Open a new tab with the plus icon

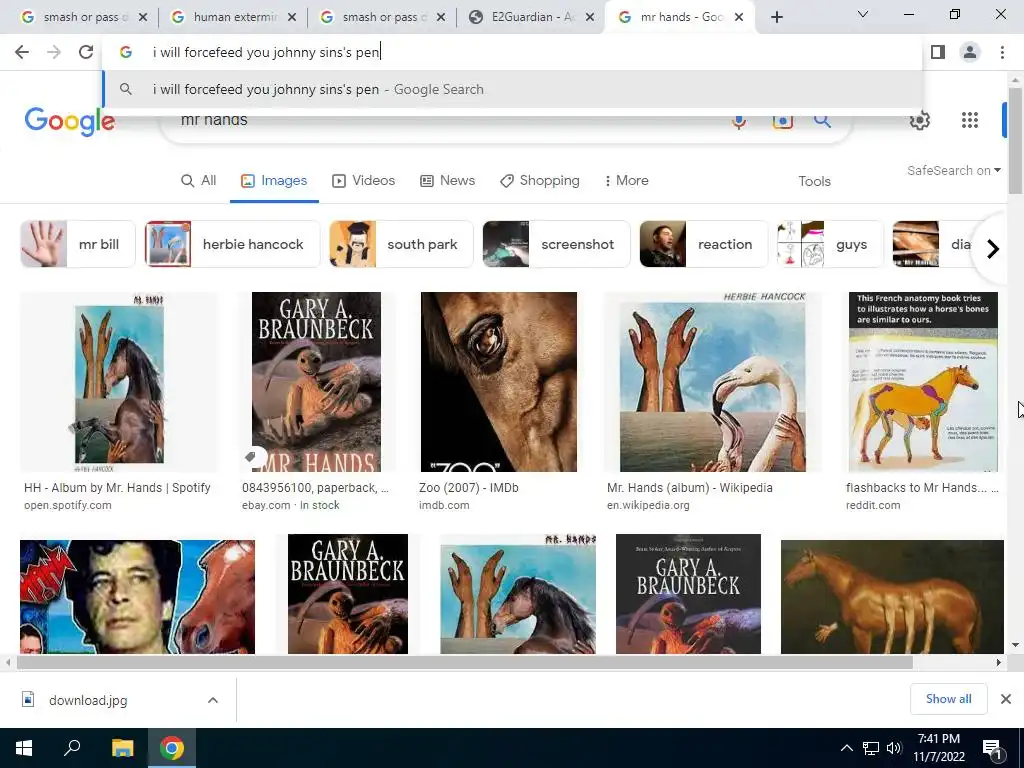point(776,17)
